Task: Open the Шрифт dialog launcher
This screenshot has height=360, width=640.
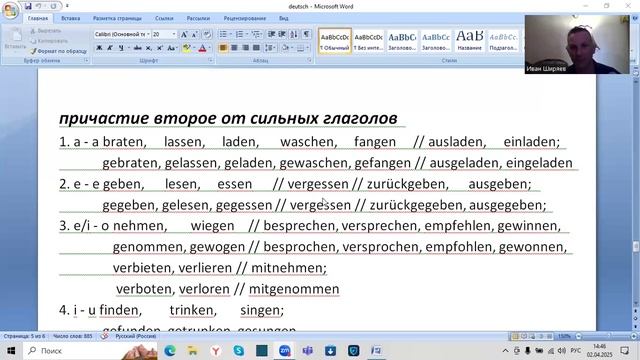Action: [211, 60]
